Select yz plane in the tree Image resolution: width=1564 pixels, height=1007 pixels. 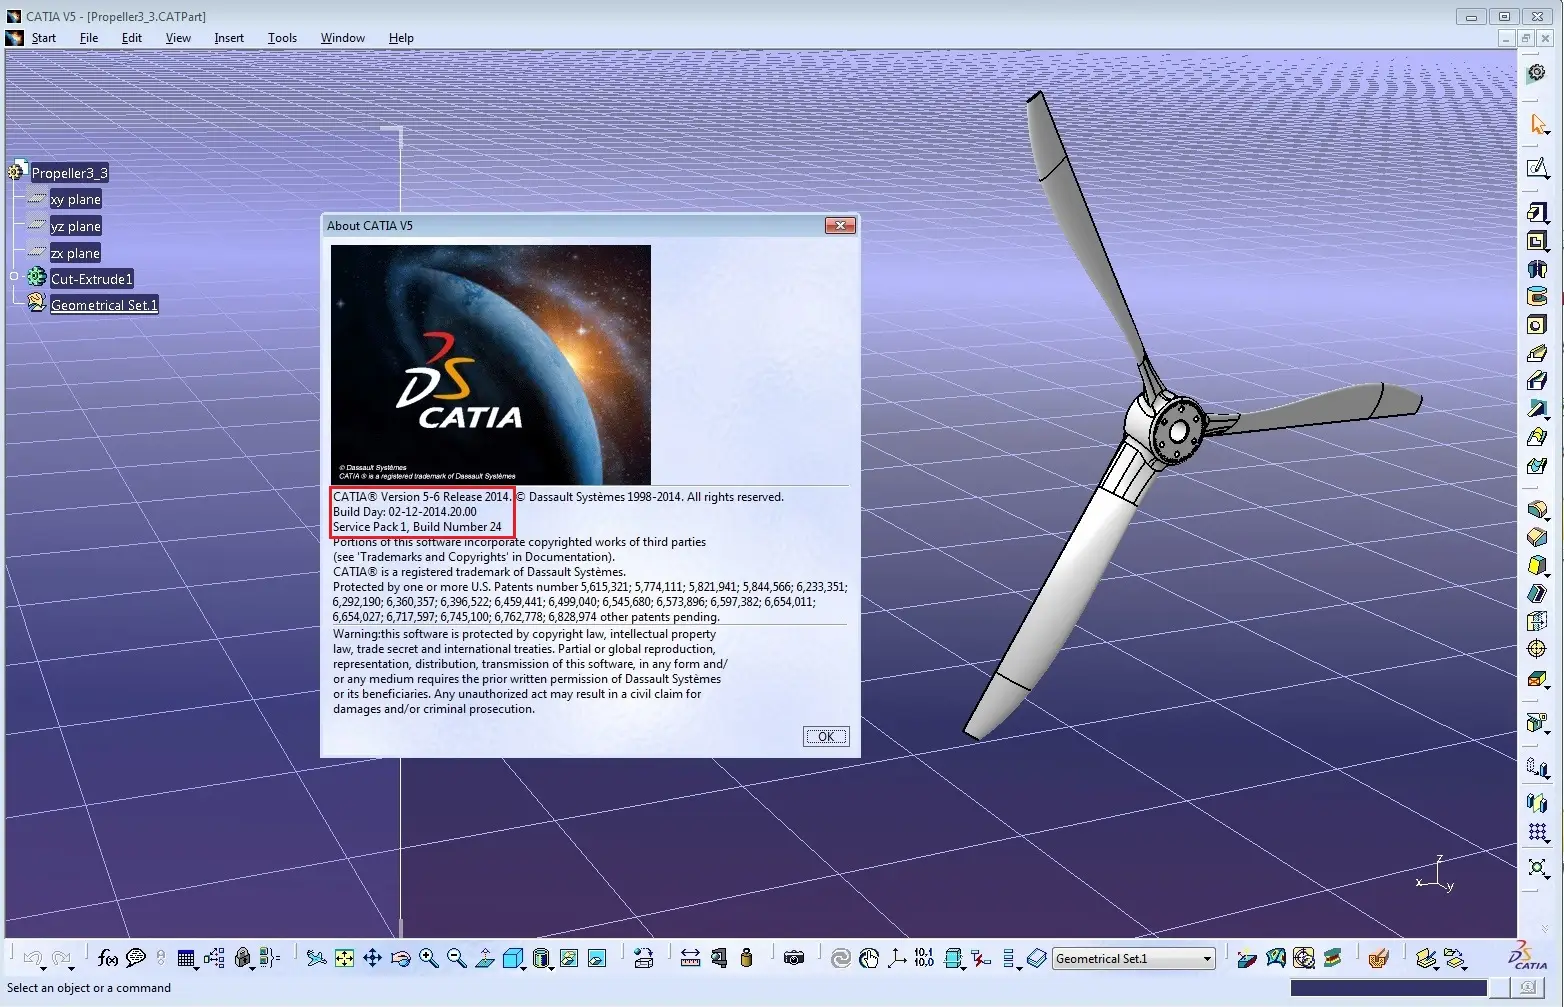pos(75,226)
